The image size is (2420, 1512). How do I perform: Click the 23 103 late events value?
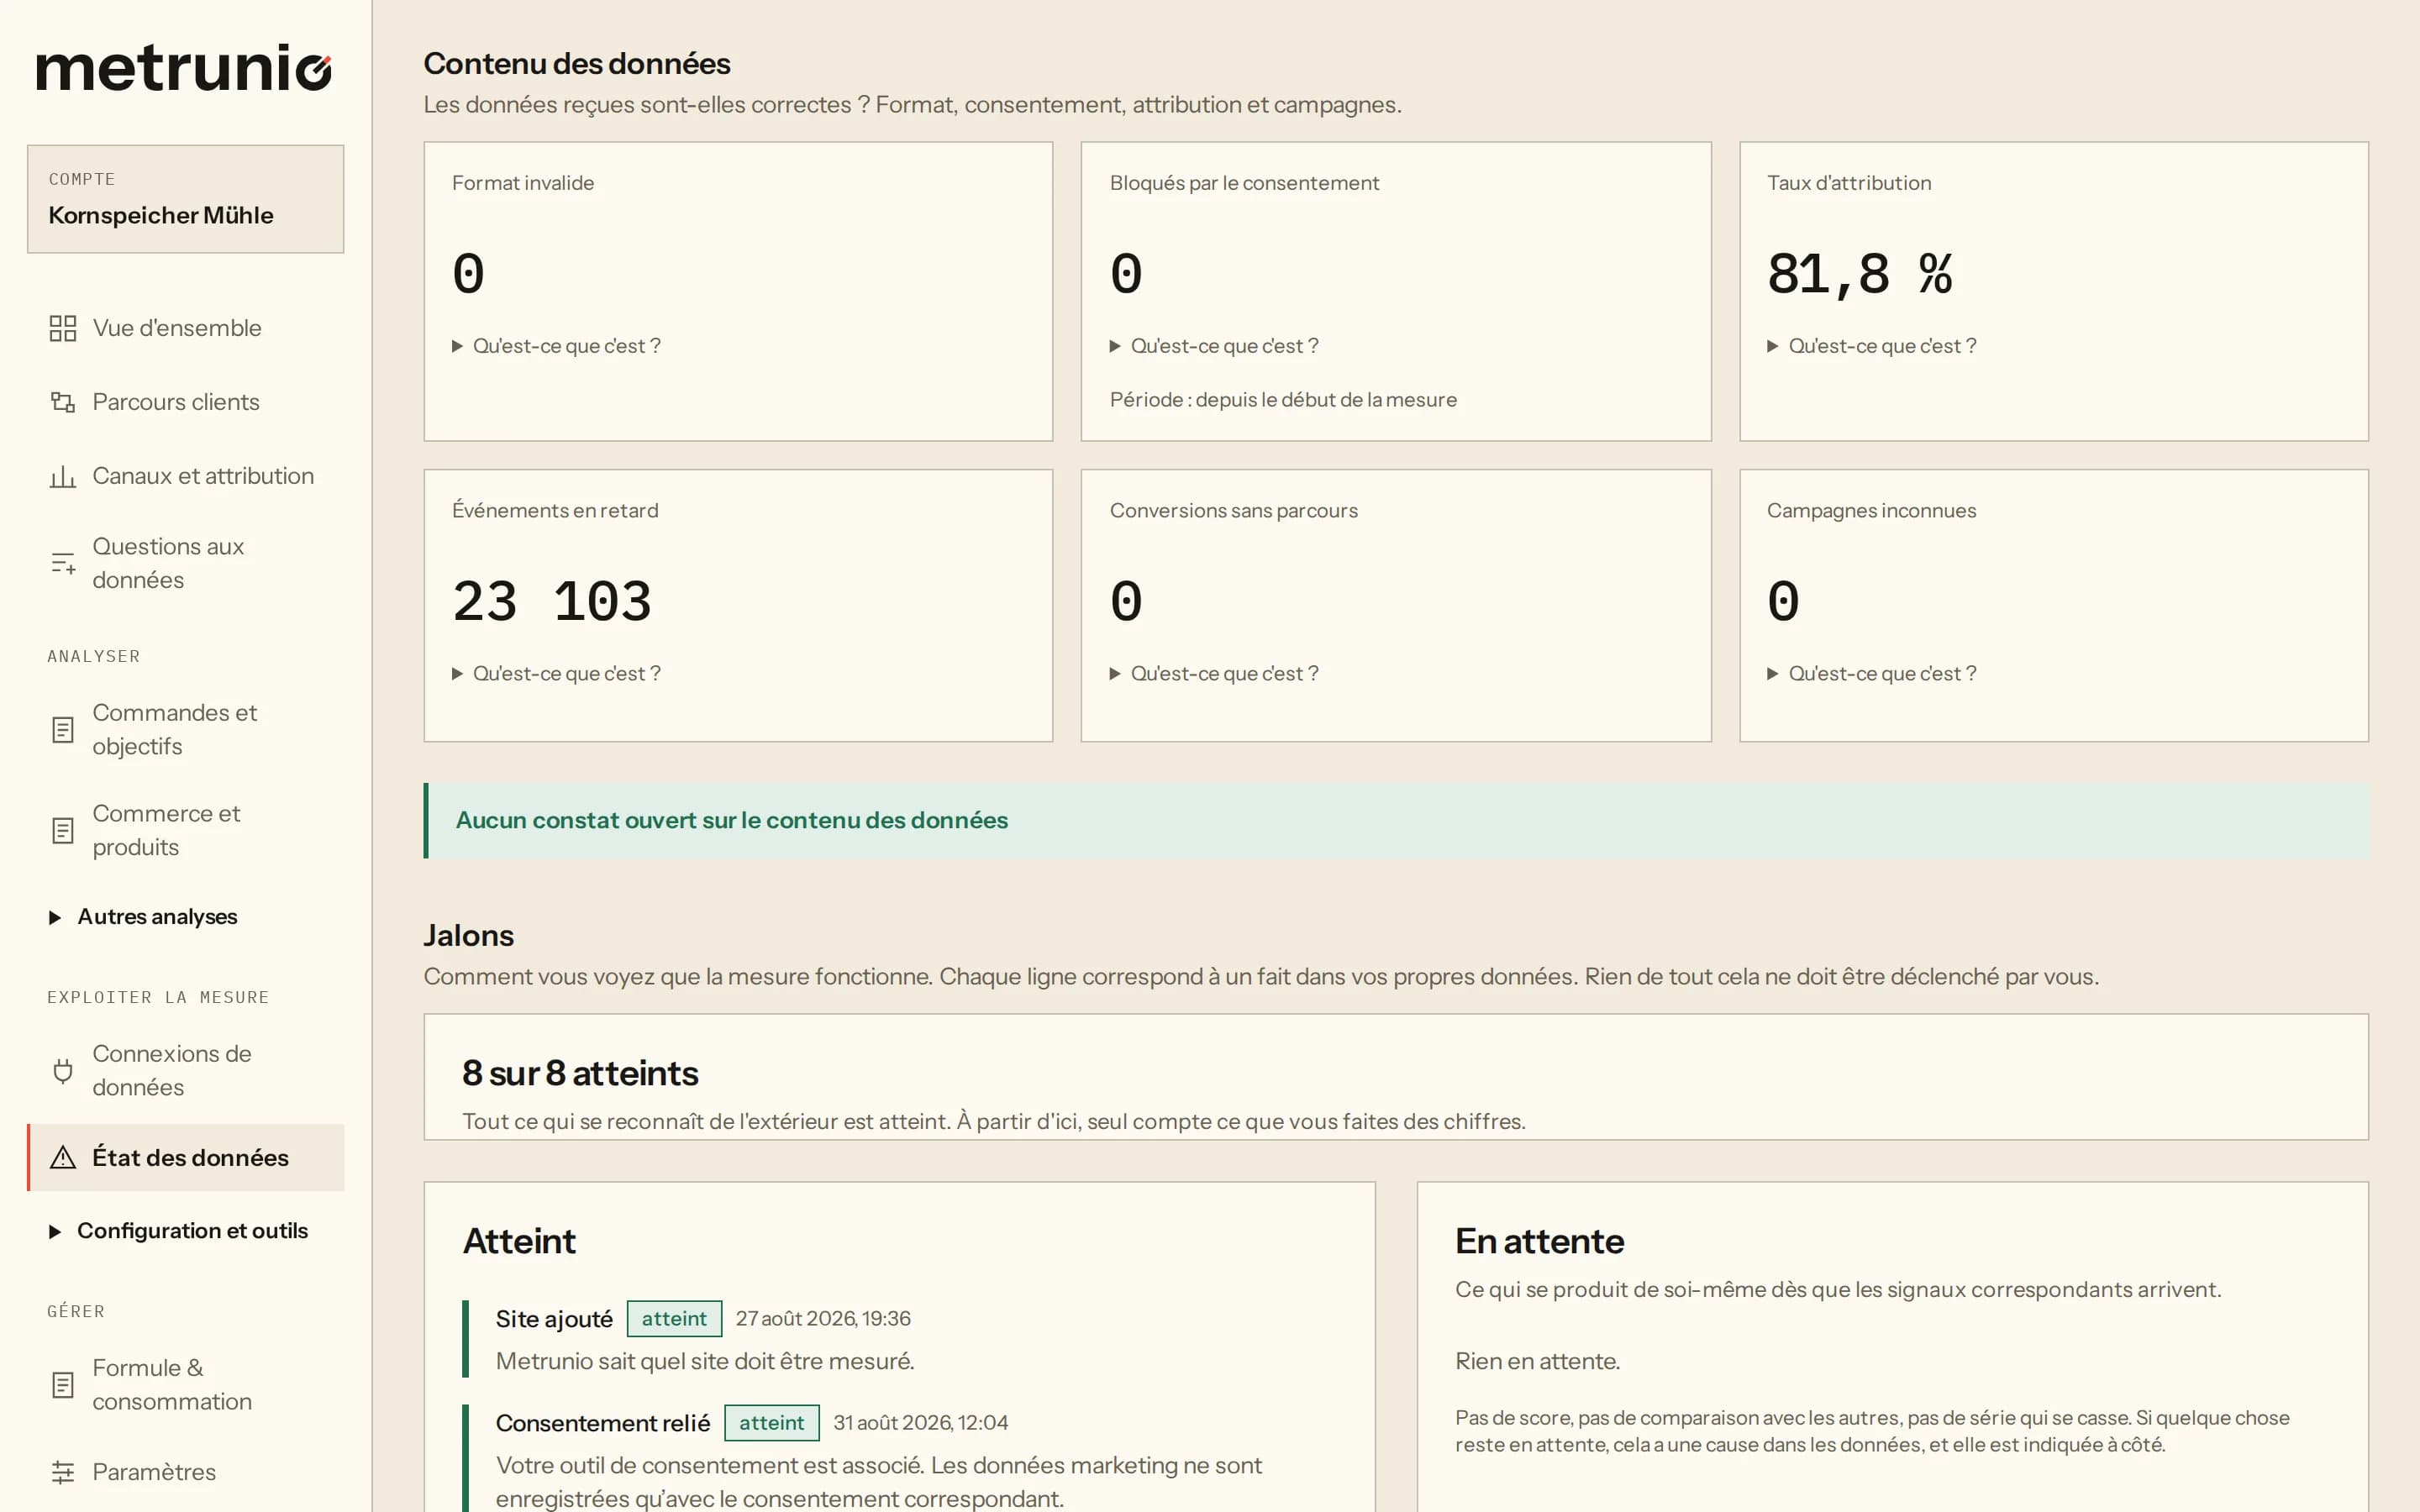(x=552, y=602)
